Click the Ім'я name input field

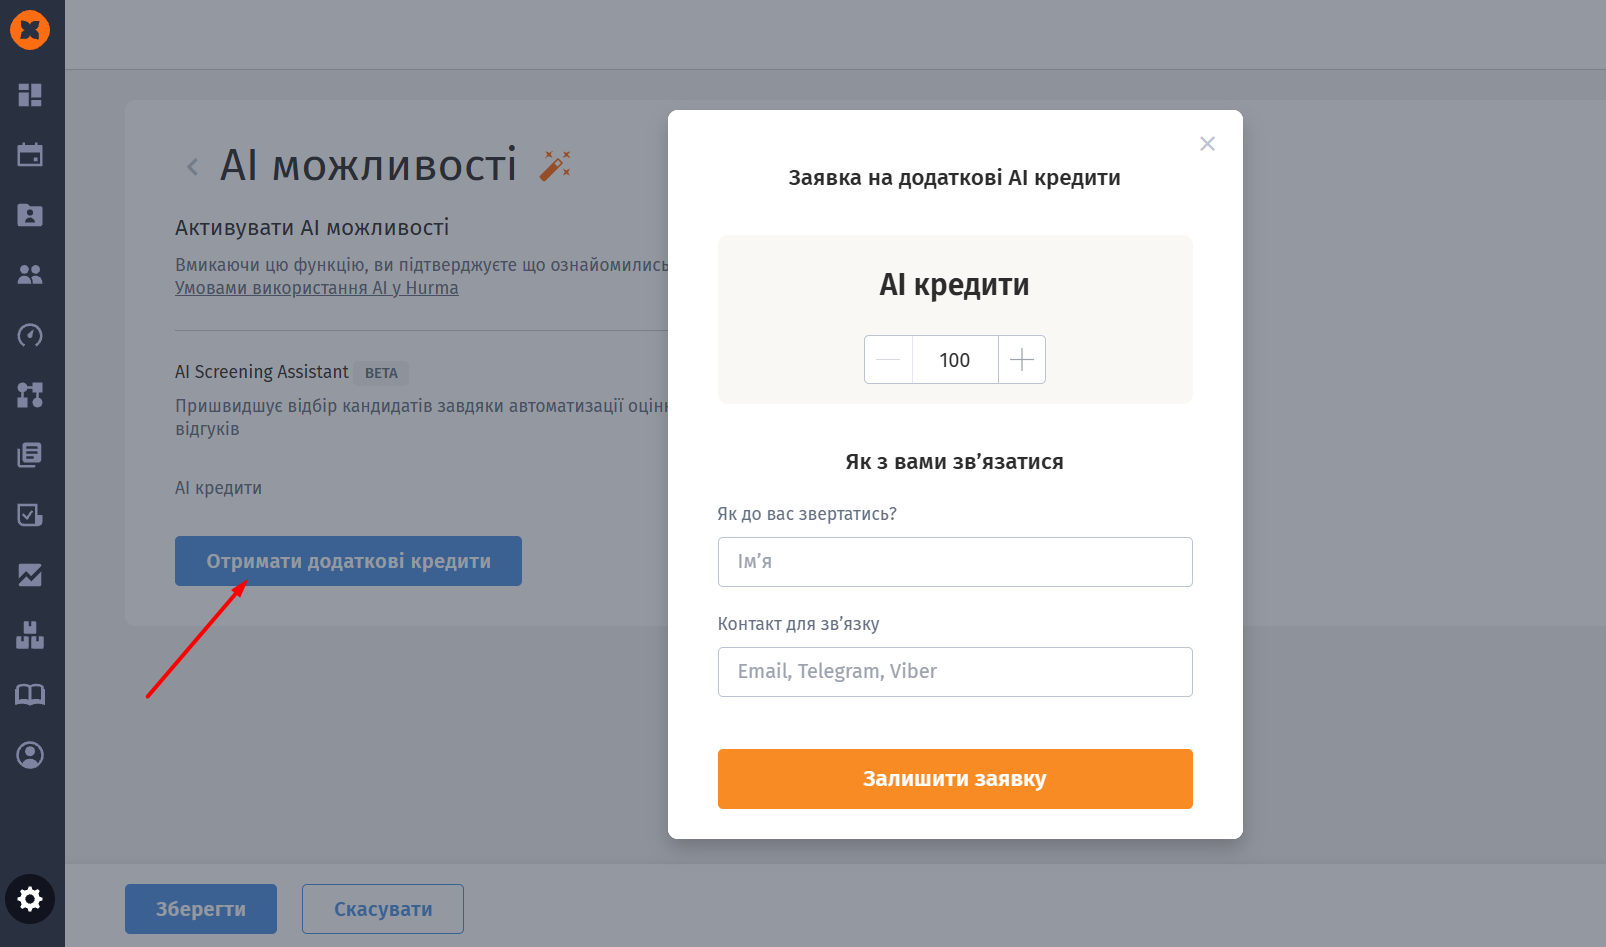point(955,562)
